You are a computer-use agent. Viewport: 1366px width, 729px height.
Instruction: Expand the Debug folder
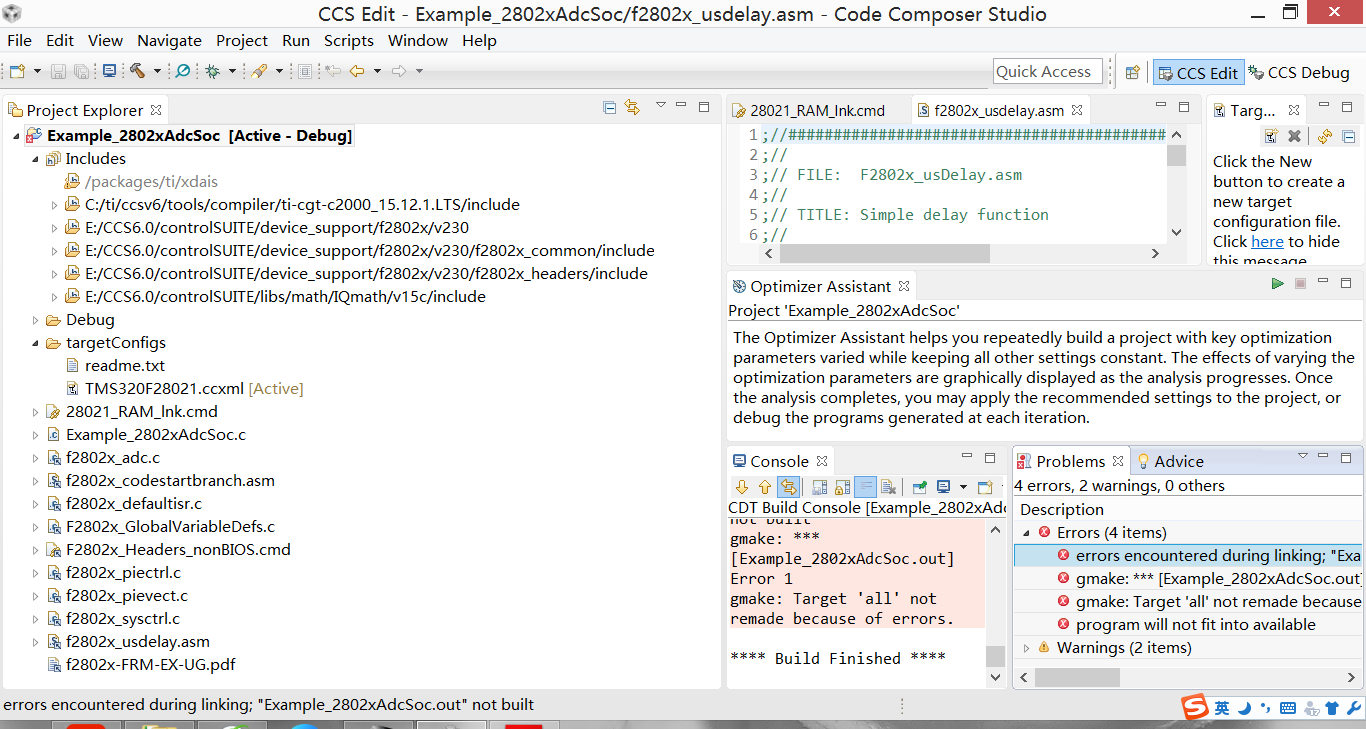click(x=36, y=320)
